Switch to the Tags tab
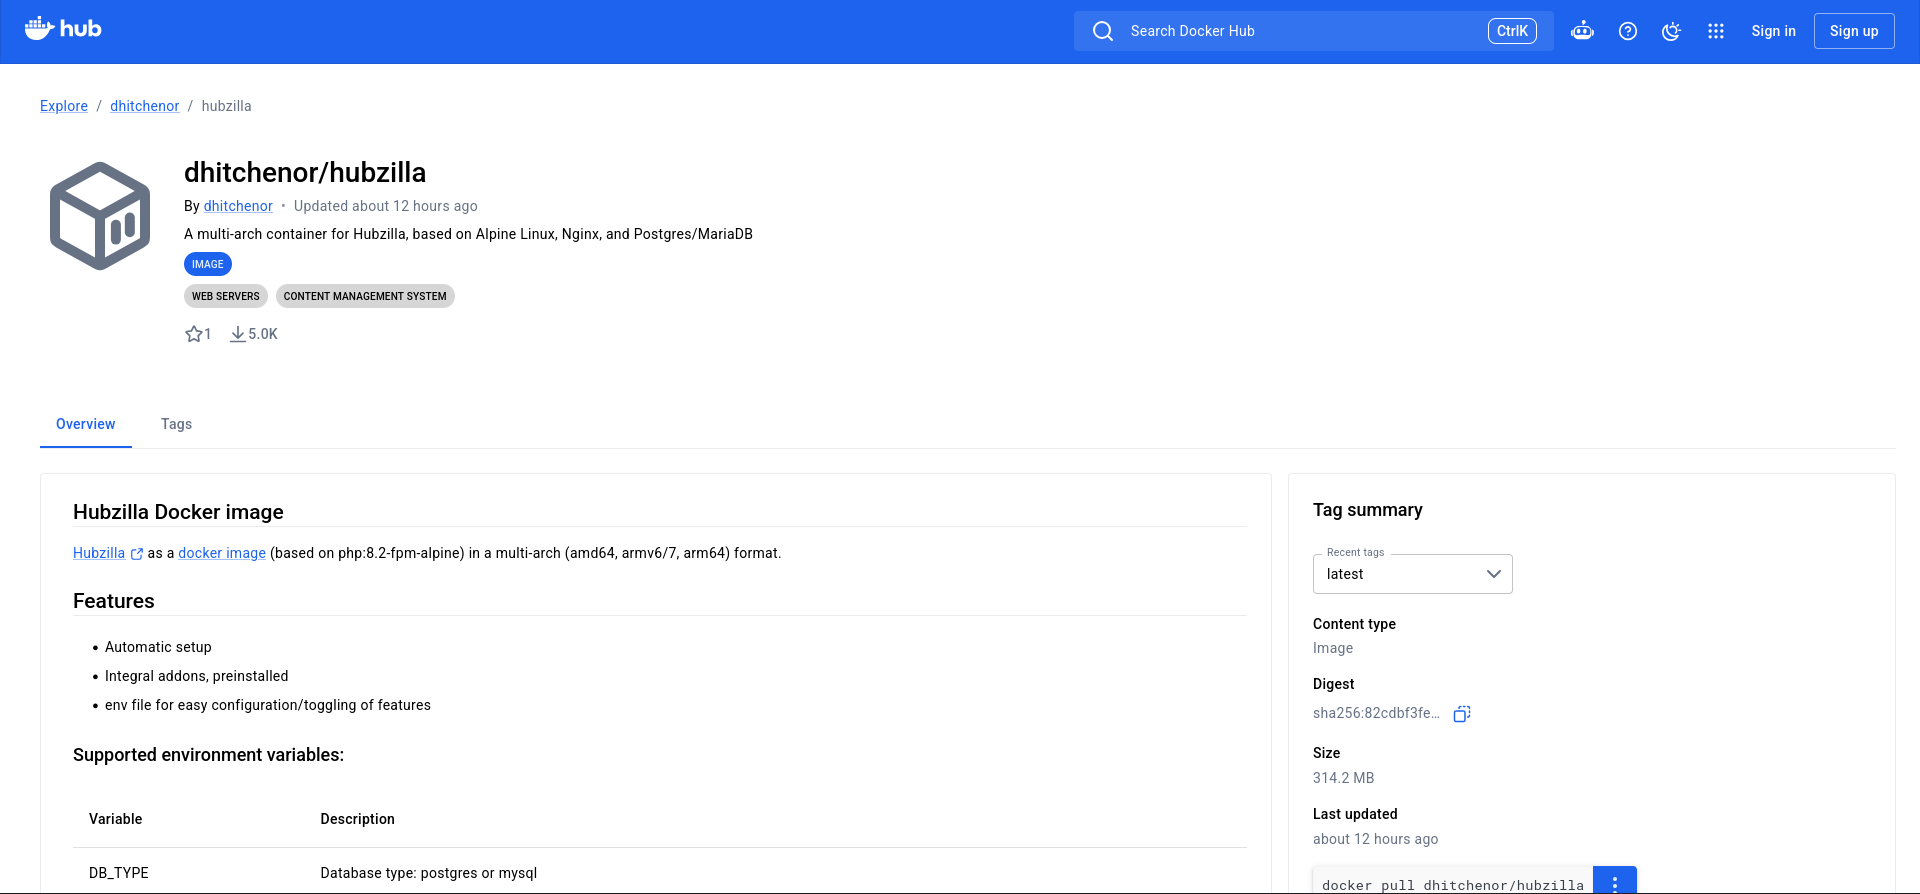The image size is (1920, 894). (x=176, y=424)
